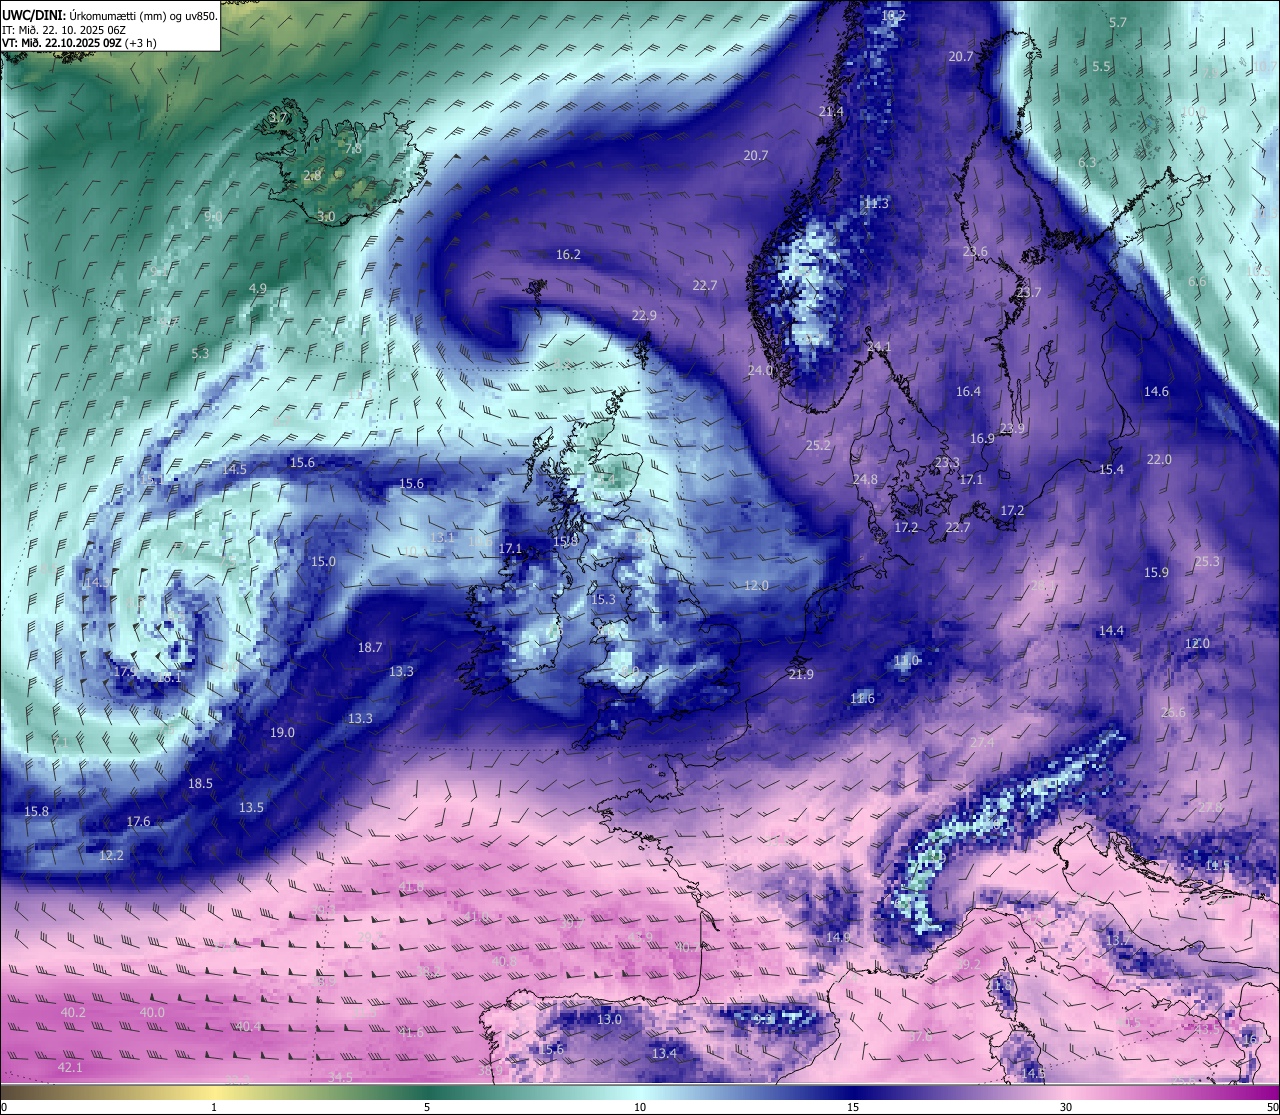This screenshot has width=1280, height=1115.
Task: Click the 1 tick label on the color scale
Action: click(x=214, y=1107)
